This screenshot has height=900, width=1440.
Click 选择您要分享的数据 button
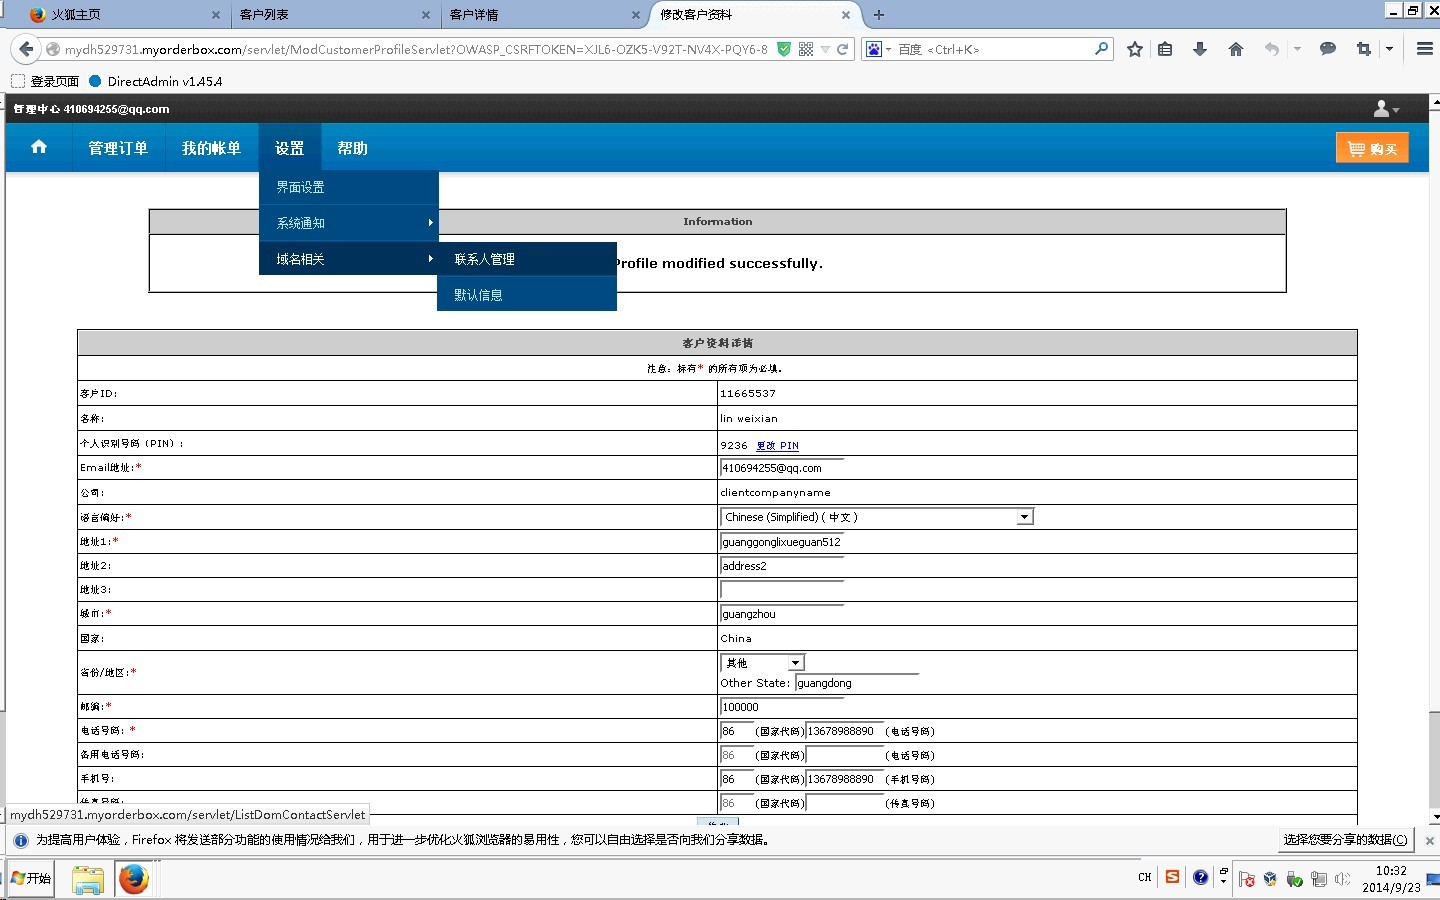pyautogui.click(x=1344, y=840)
